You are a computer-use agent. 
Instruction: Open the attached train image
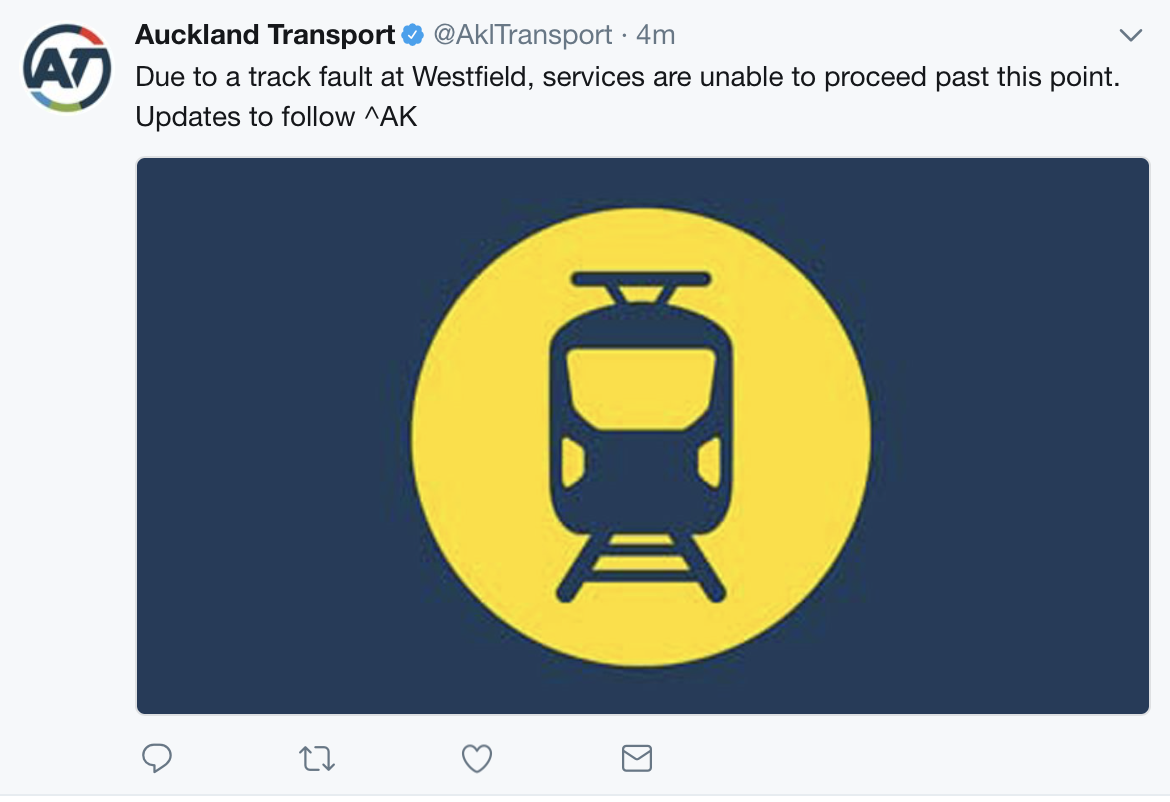click(642, 436)
